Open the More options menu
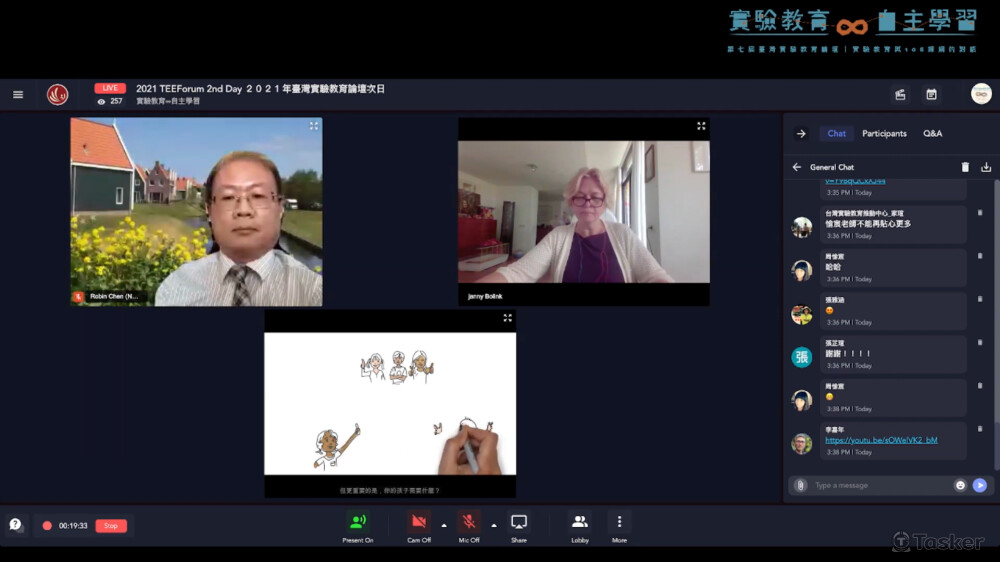 click(x=619, y=526)
